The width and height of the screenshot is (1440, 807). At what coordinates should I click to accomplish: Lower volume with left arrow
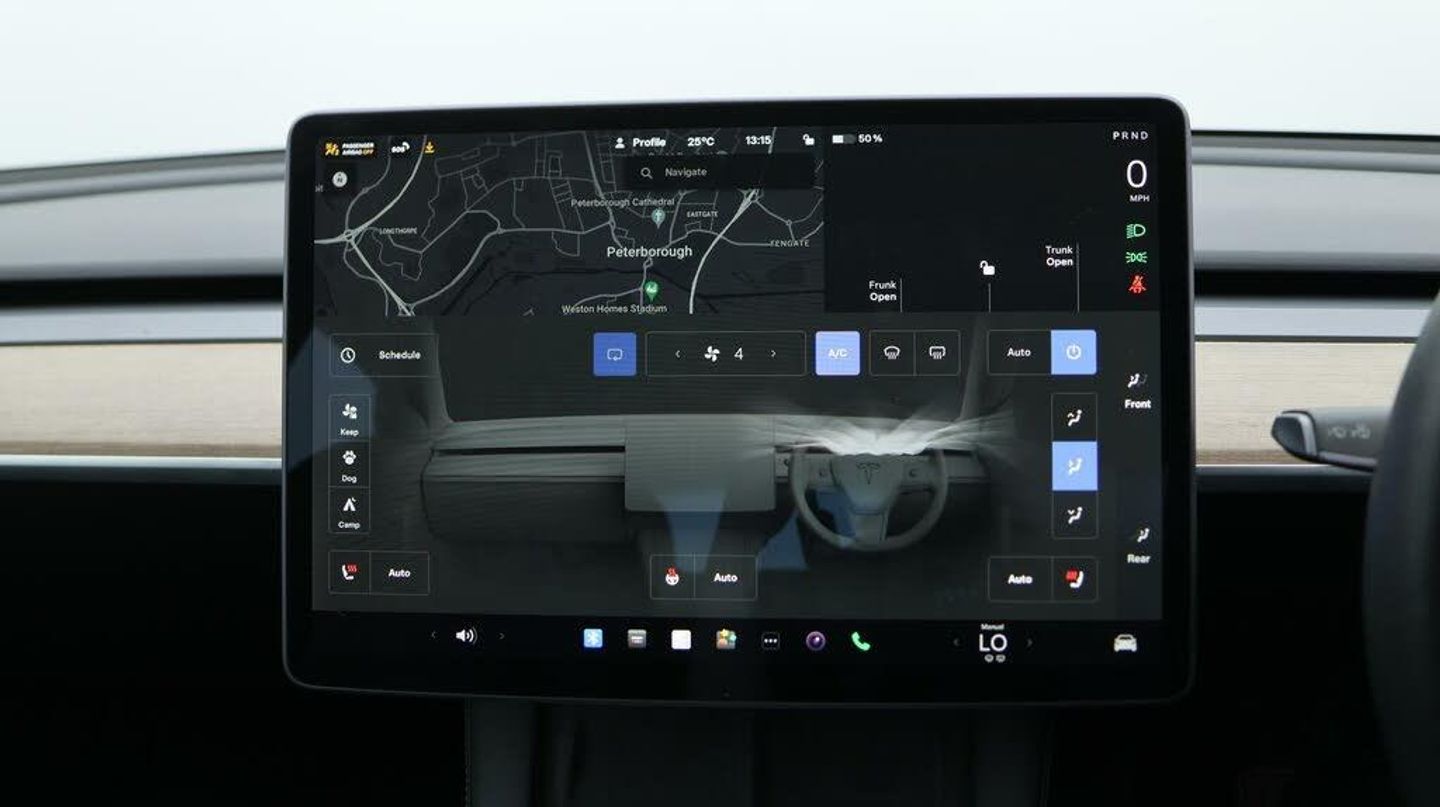pos(433,635)
